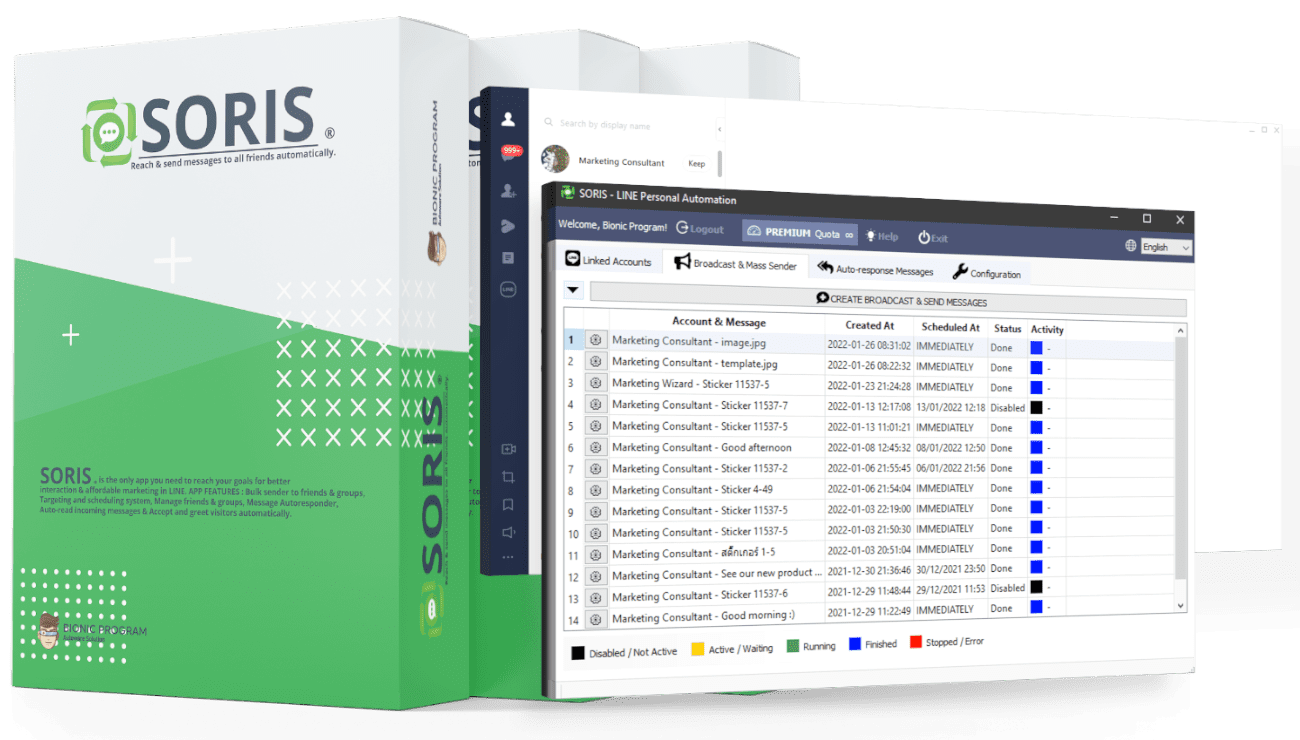Click the gear button on Sticker 11537-7 row
The width and height of the screenshot is (1300, 740).
coord(596,405)
